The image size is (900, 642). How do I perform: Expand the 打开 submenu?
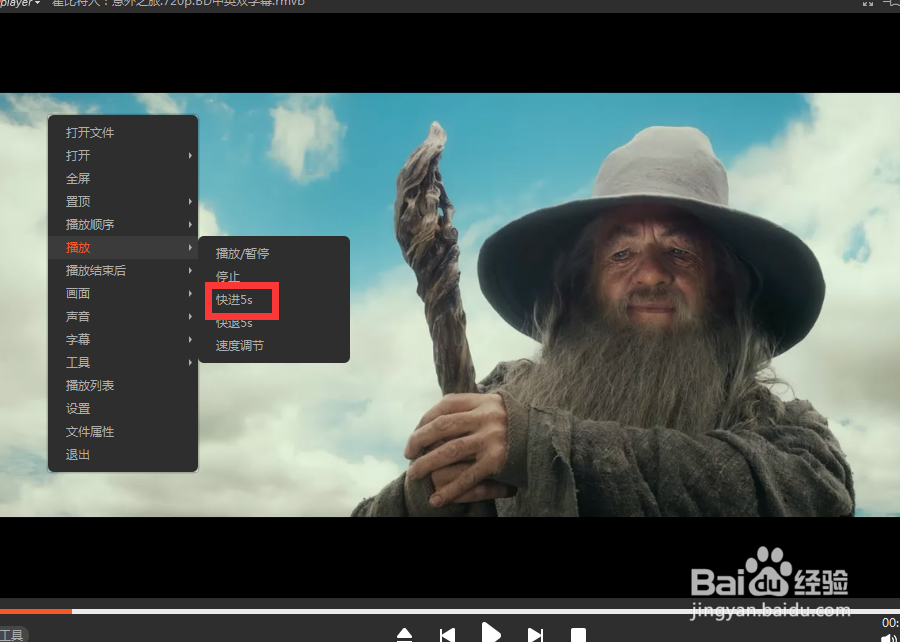tap(123, 155)
